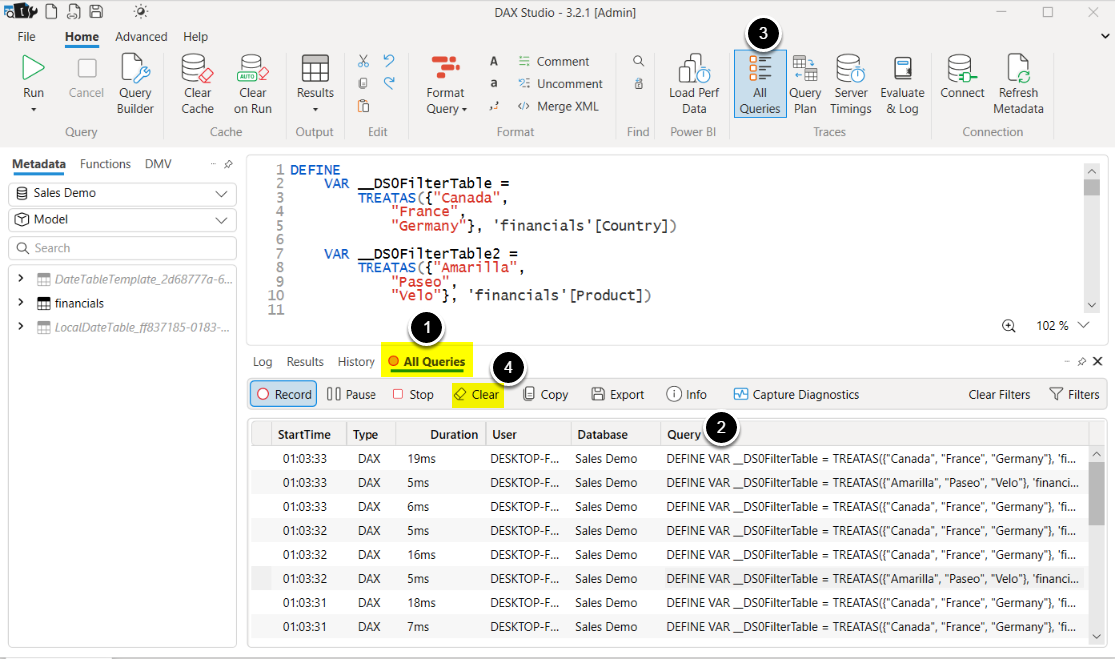1115x659 pixels.
Task: Select the Format Query icon
Action: click(445, 84)
